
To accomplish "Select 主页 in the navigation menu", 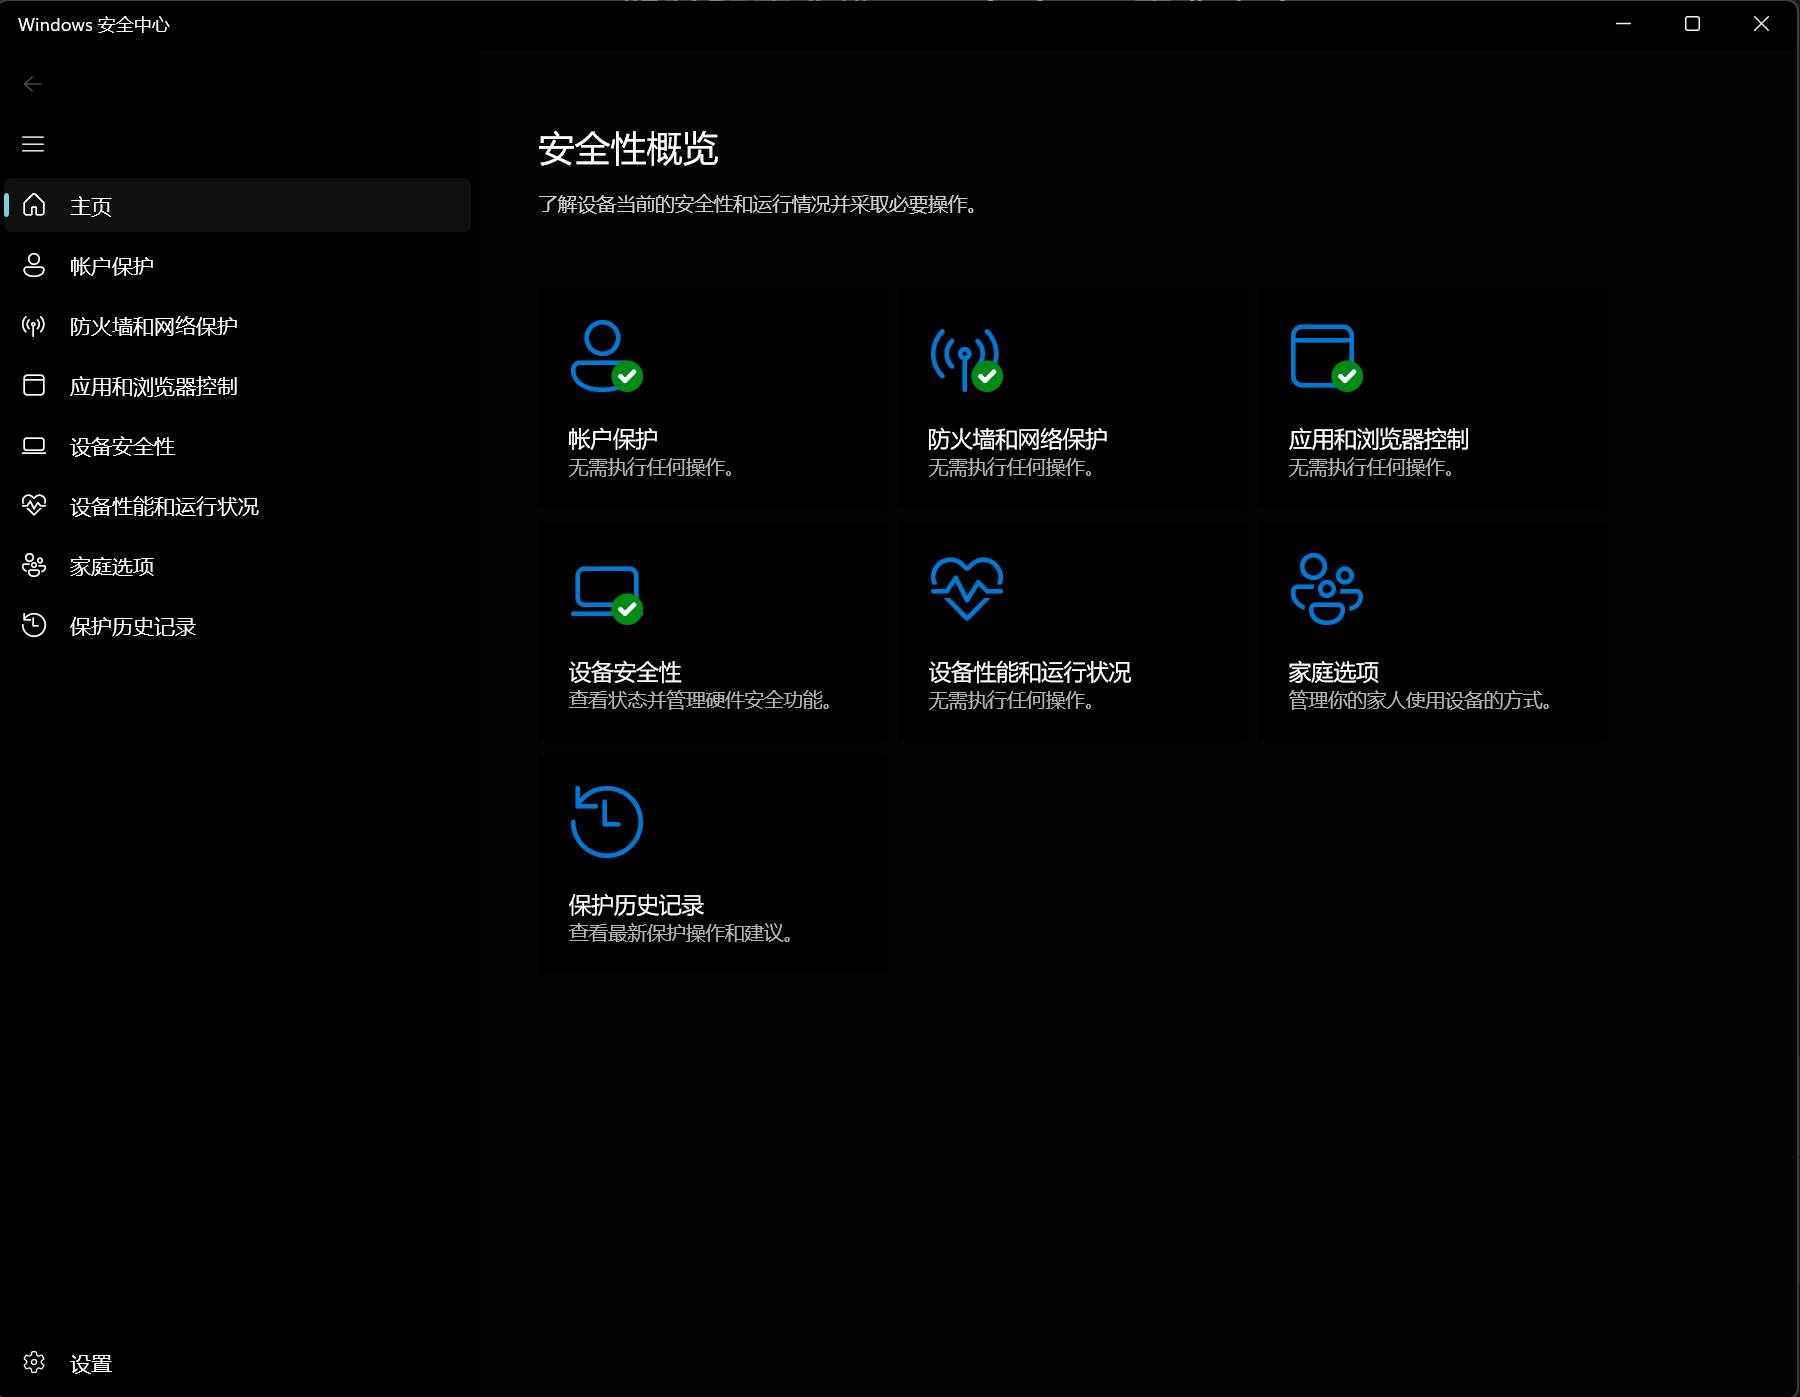I will pyautogui.click(x=92, y=205).
